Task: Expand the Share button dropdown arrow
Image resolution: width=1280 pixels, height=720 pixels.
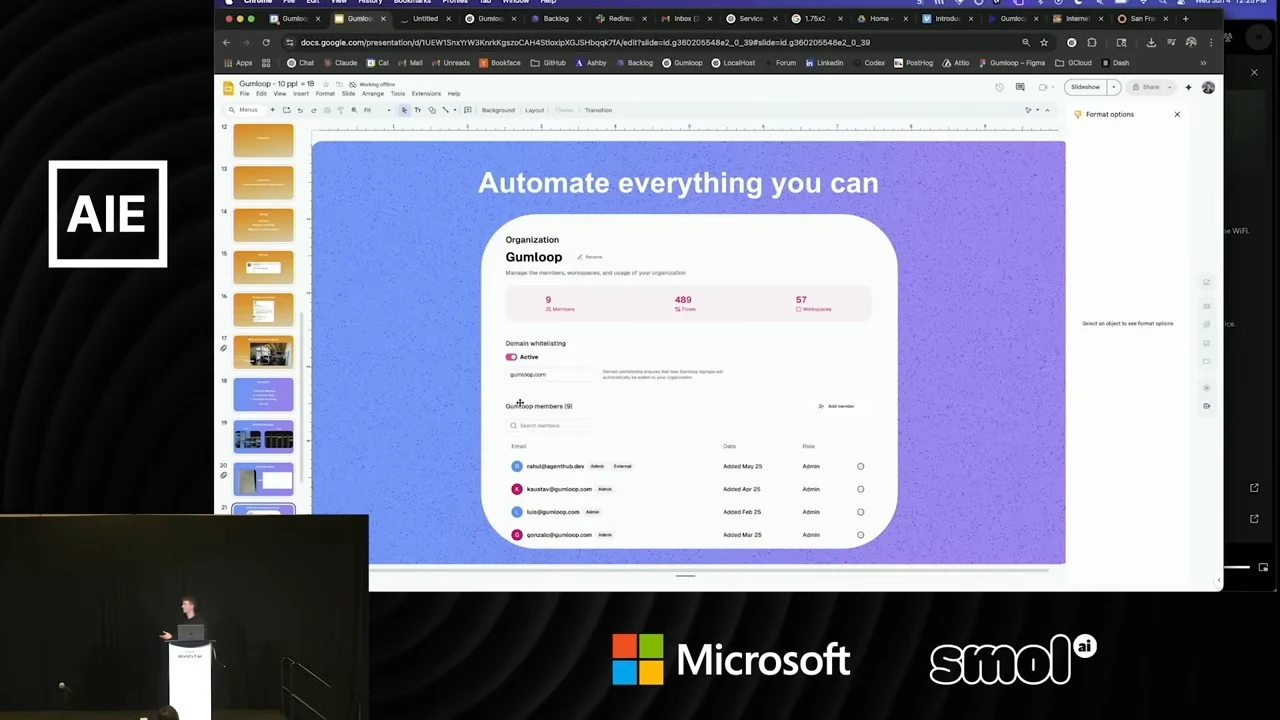Action: 1169,87
